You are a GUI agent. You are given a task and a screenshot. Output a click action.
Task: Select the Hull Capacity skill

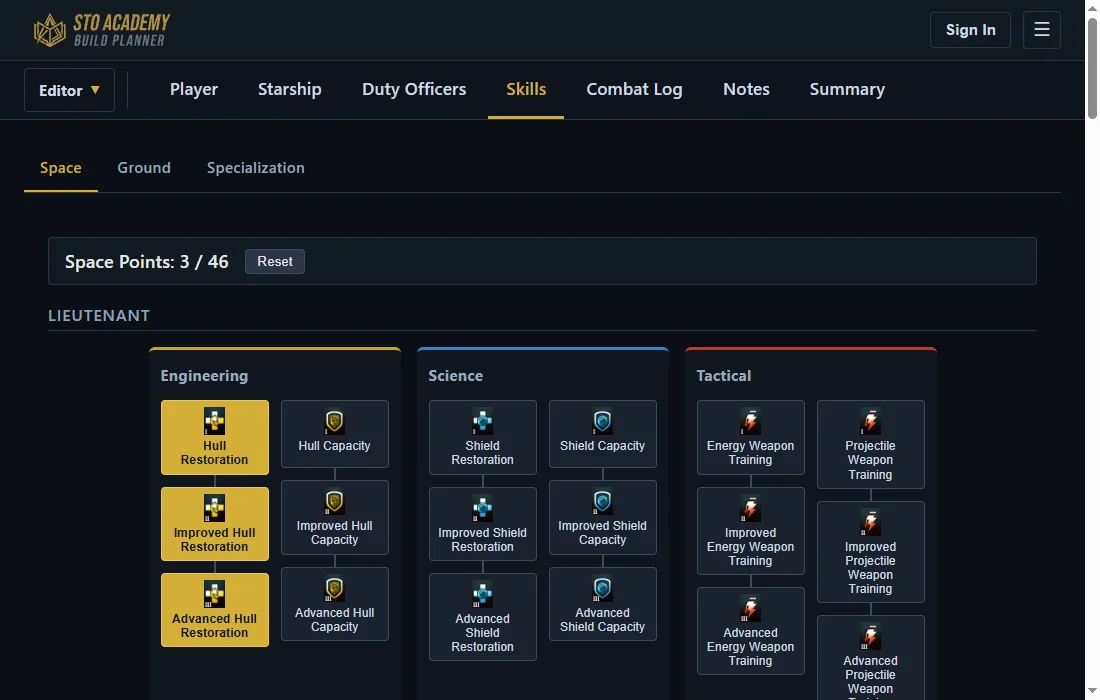tap(335, 434)
